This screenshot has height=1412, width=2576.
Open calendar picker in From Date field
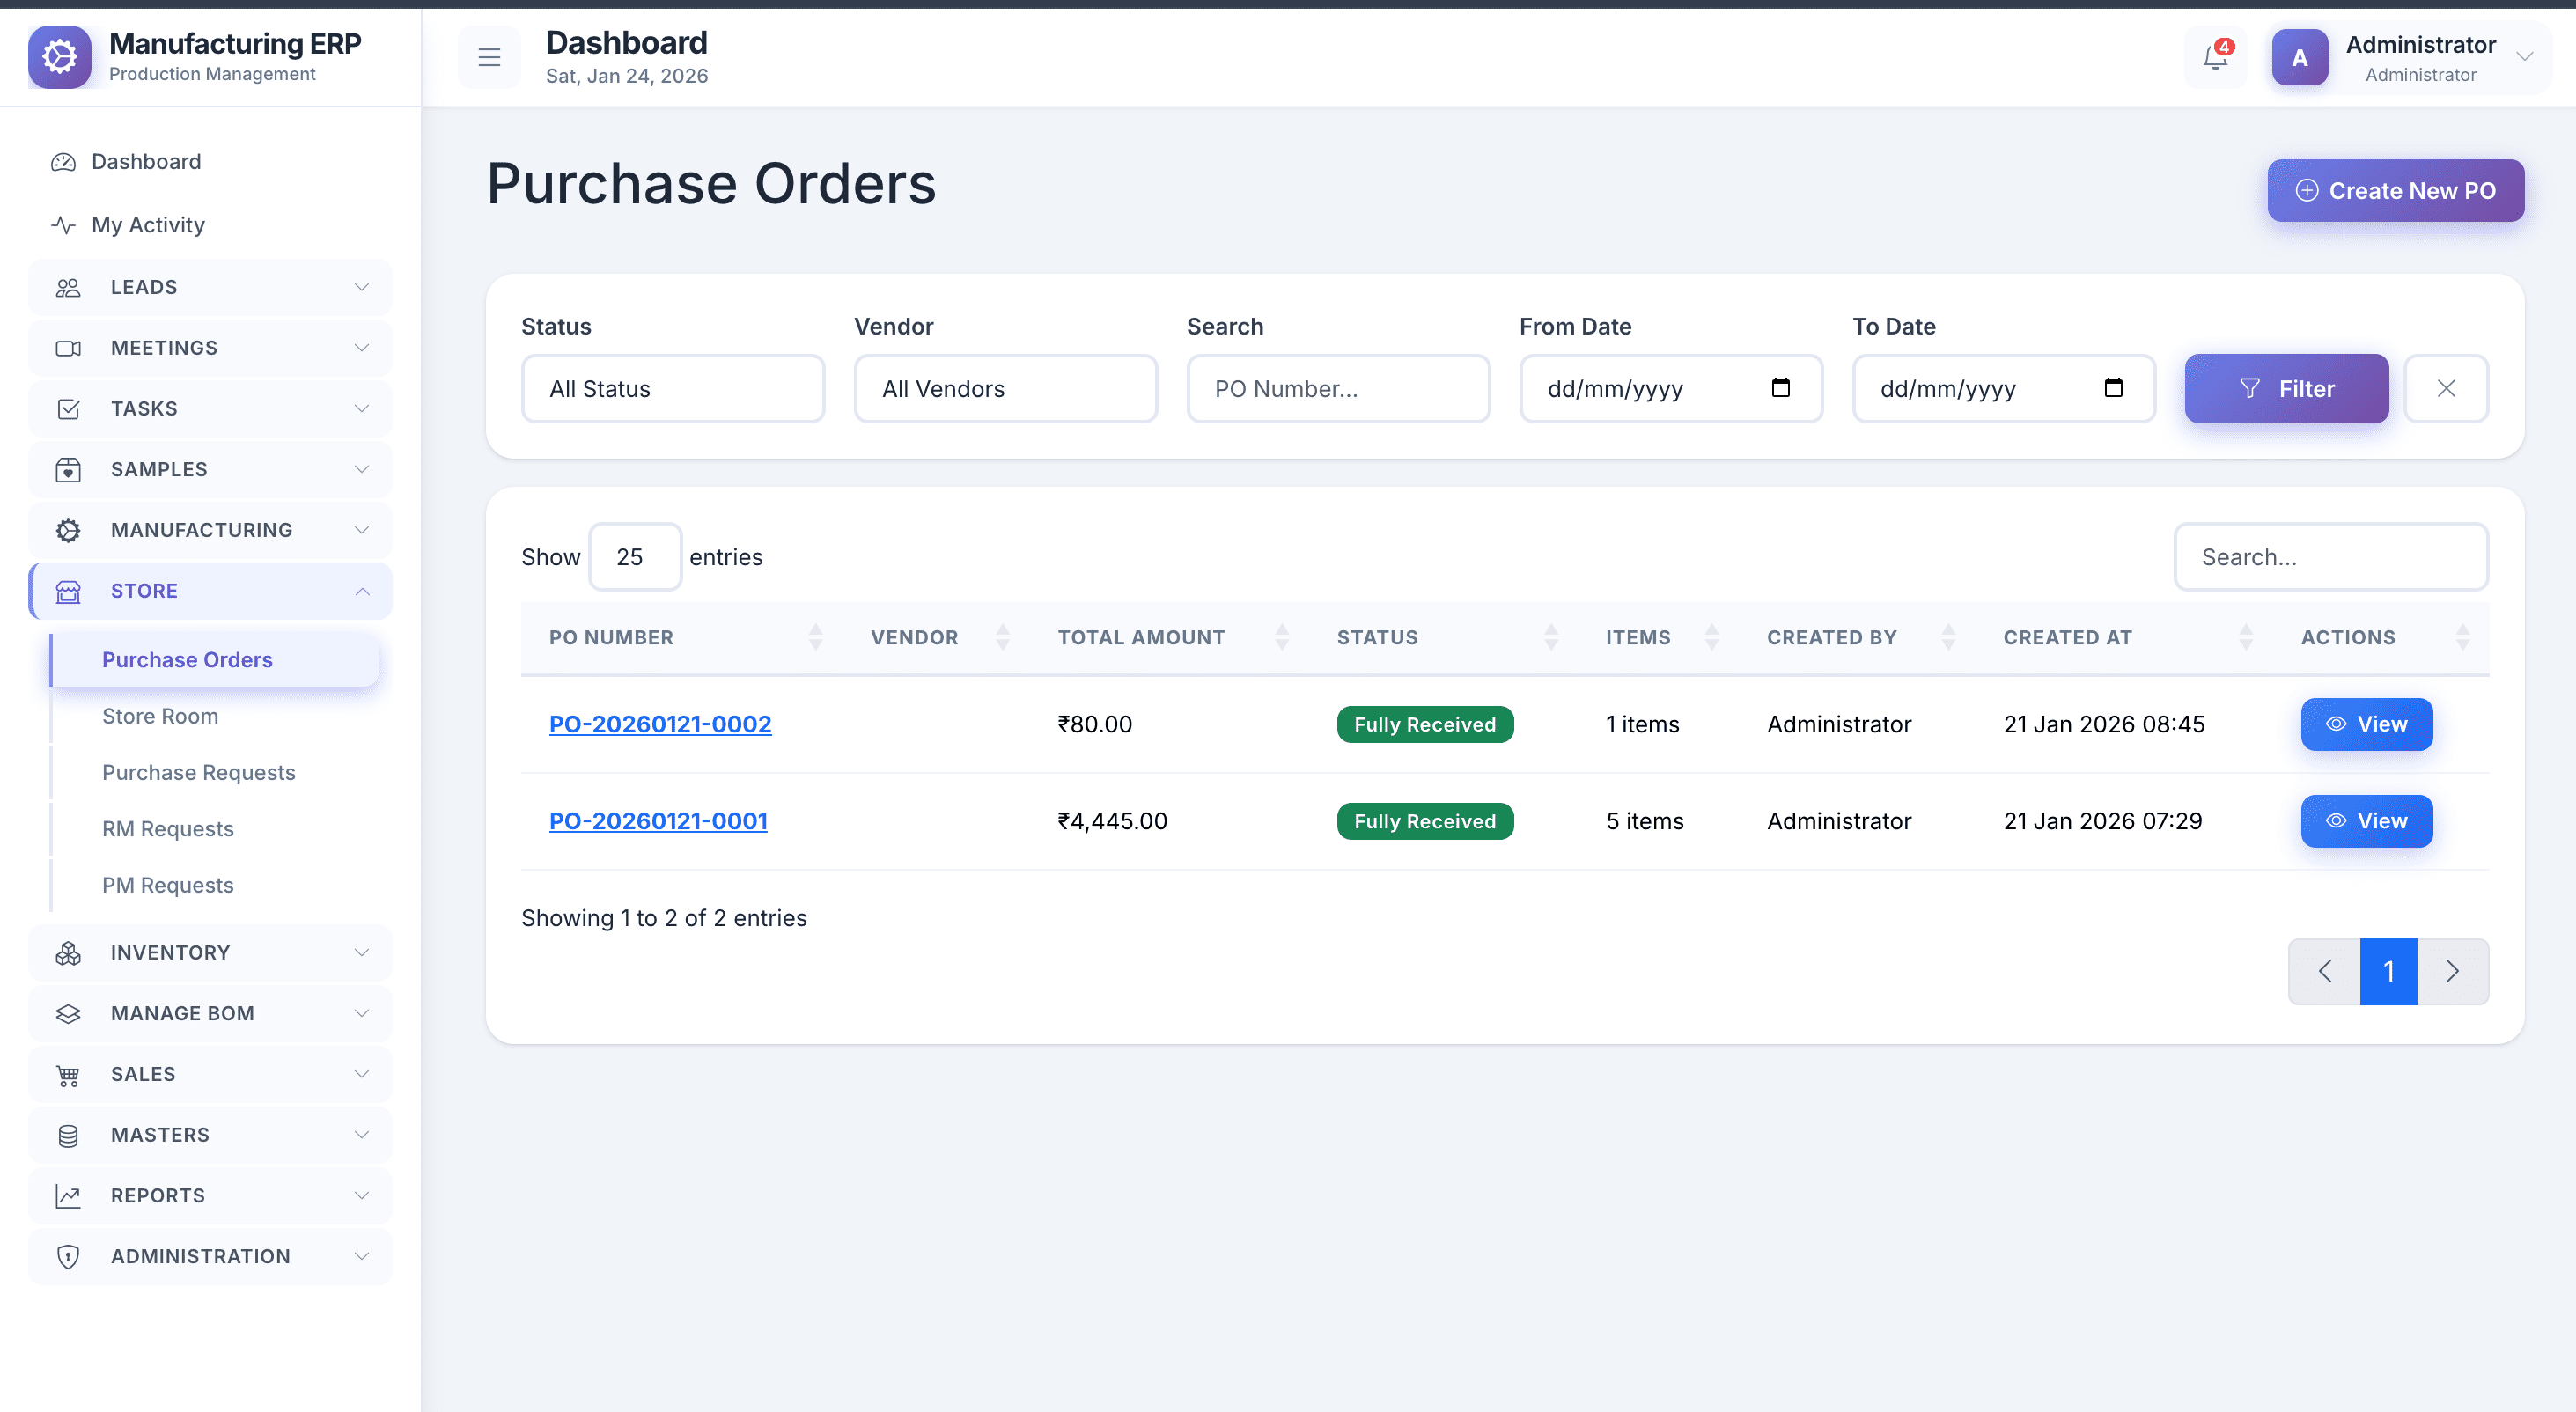[1780, 388]
